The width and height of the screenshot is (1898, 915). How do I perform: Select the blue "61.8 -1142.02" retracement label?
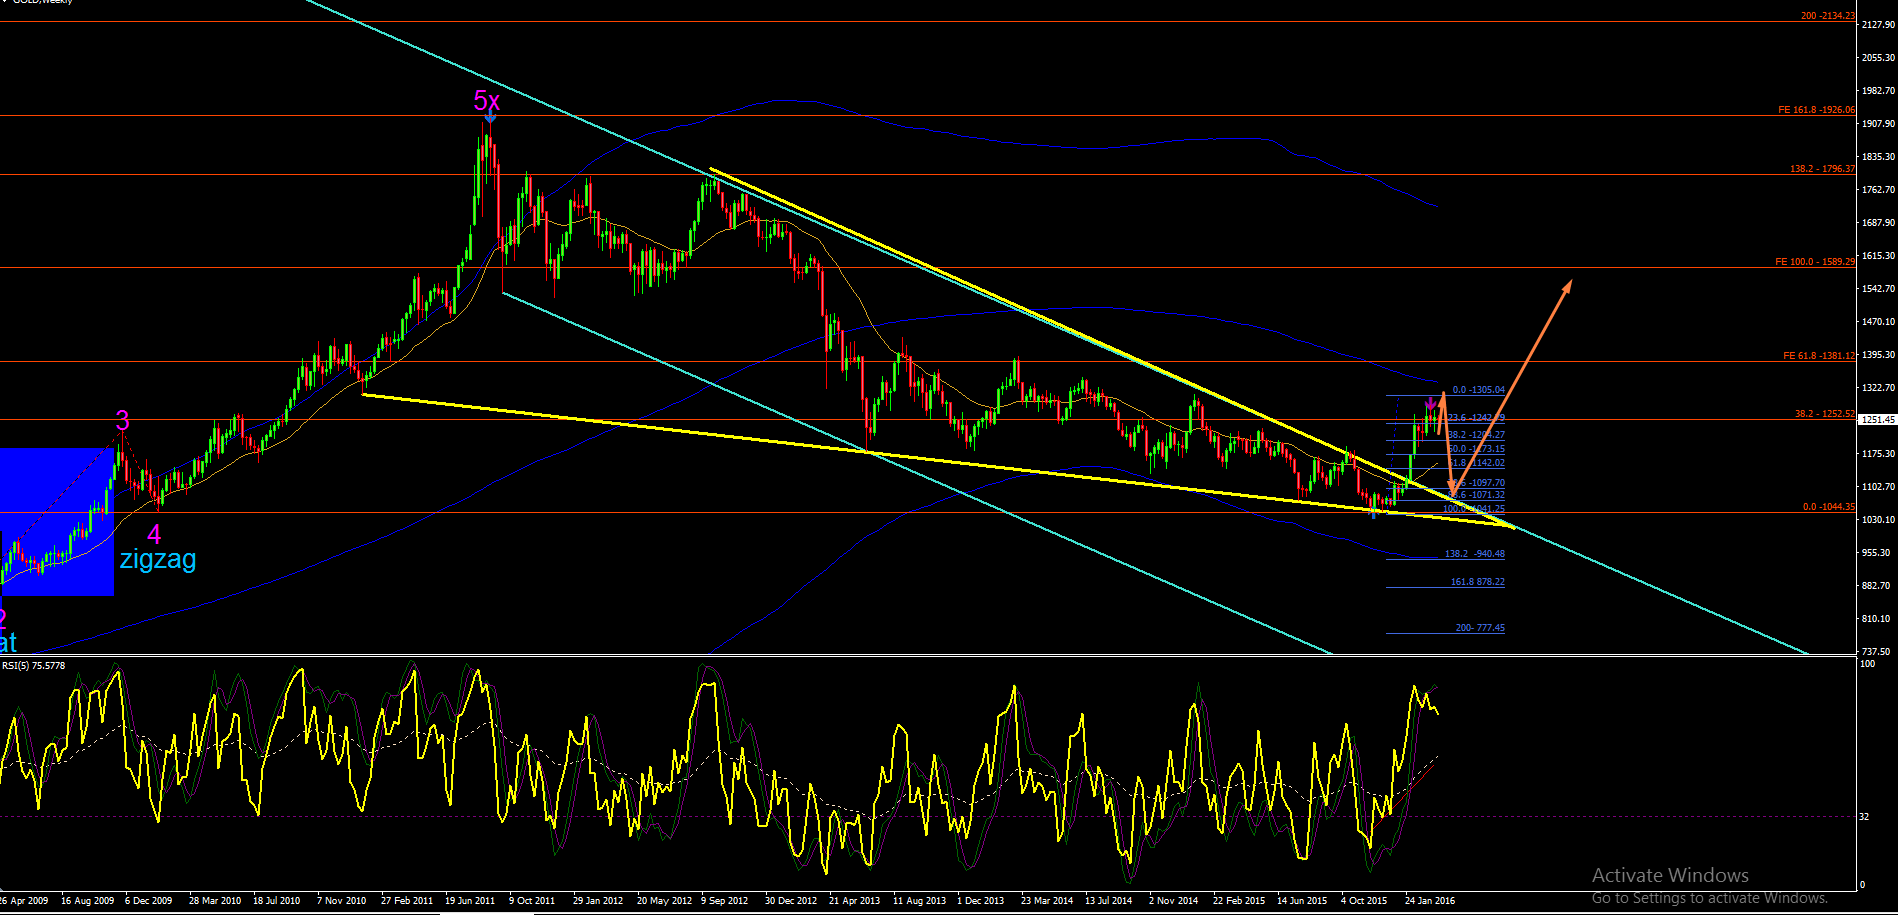click(1476, 463)
